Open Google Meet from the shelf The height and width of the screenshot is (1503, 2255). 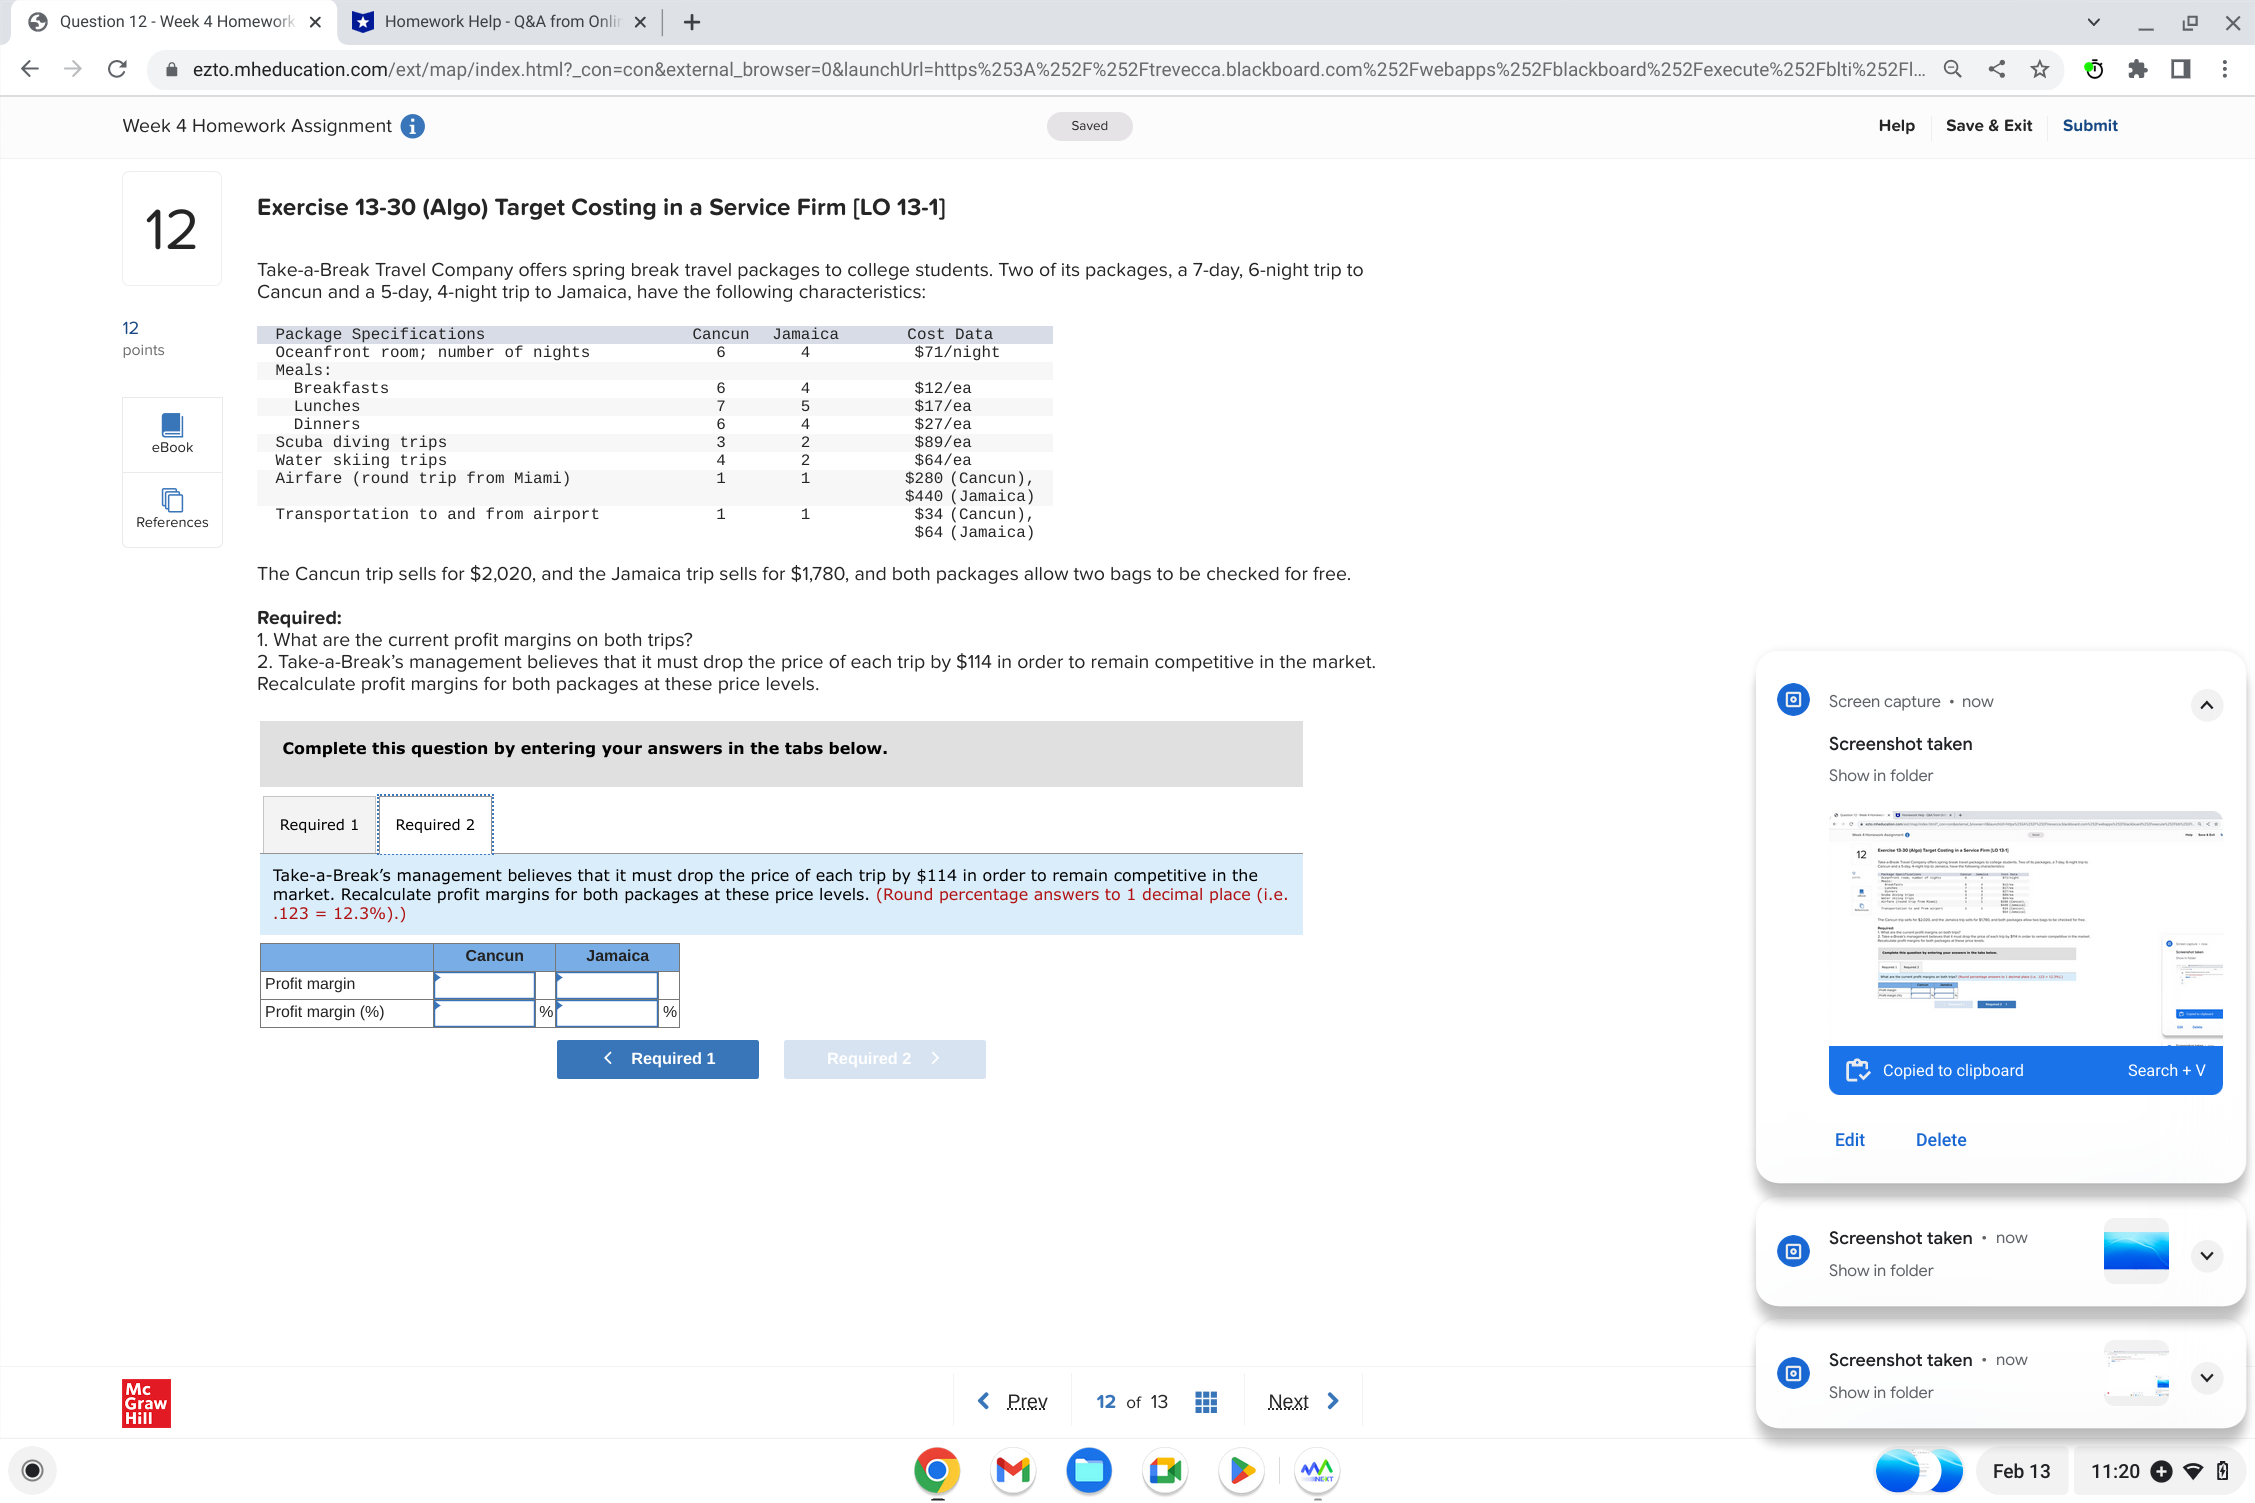[1165, 1470]
